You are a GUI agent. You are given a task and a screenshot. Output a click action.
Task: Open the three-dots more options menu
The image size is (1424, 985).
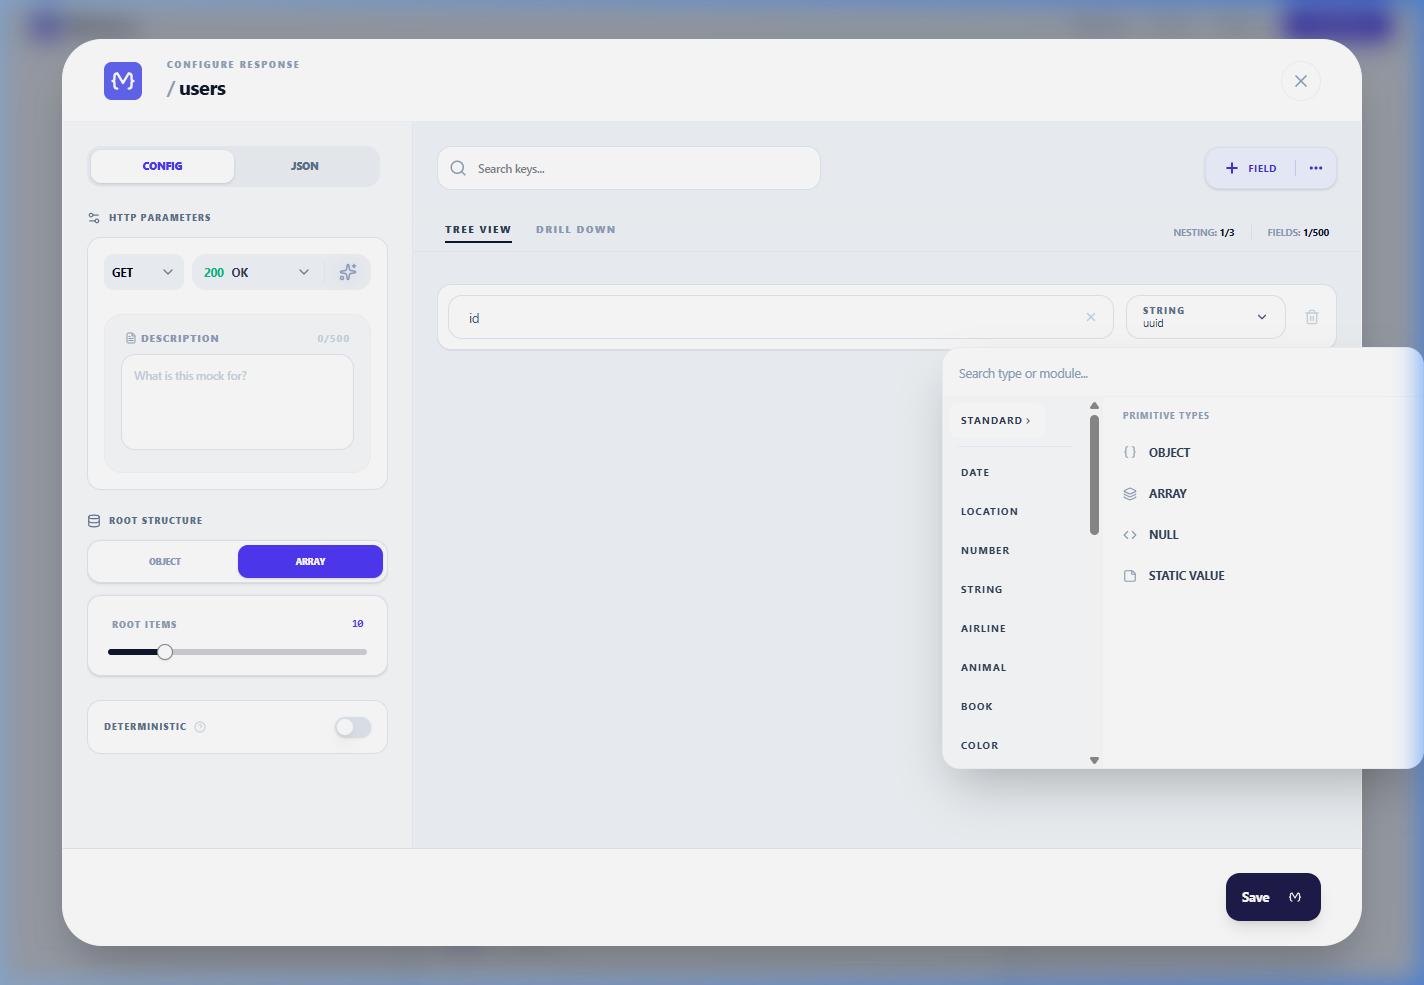tap(1316, 168)
